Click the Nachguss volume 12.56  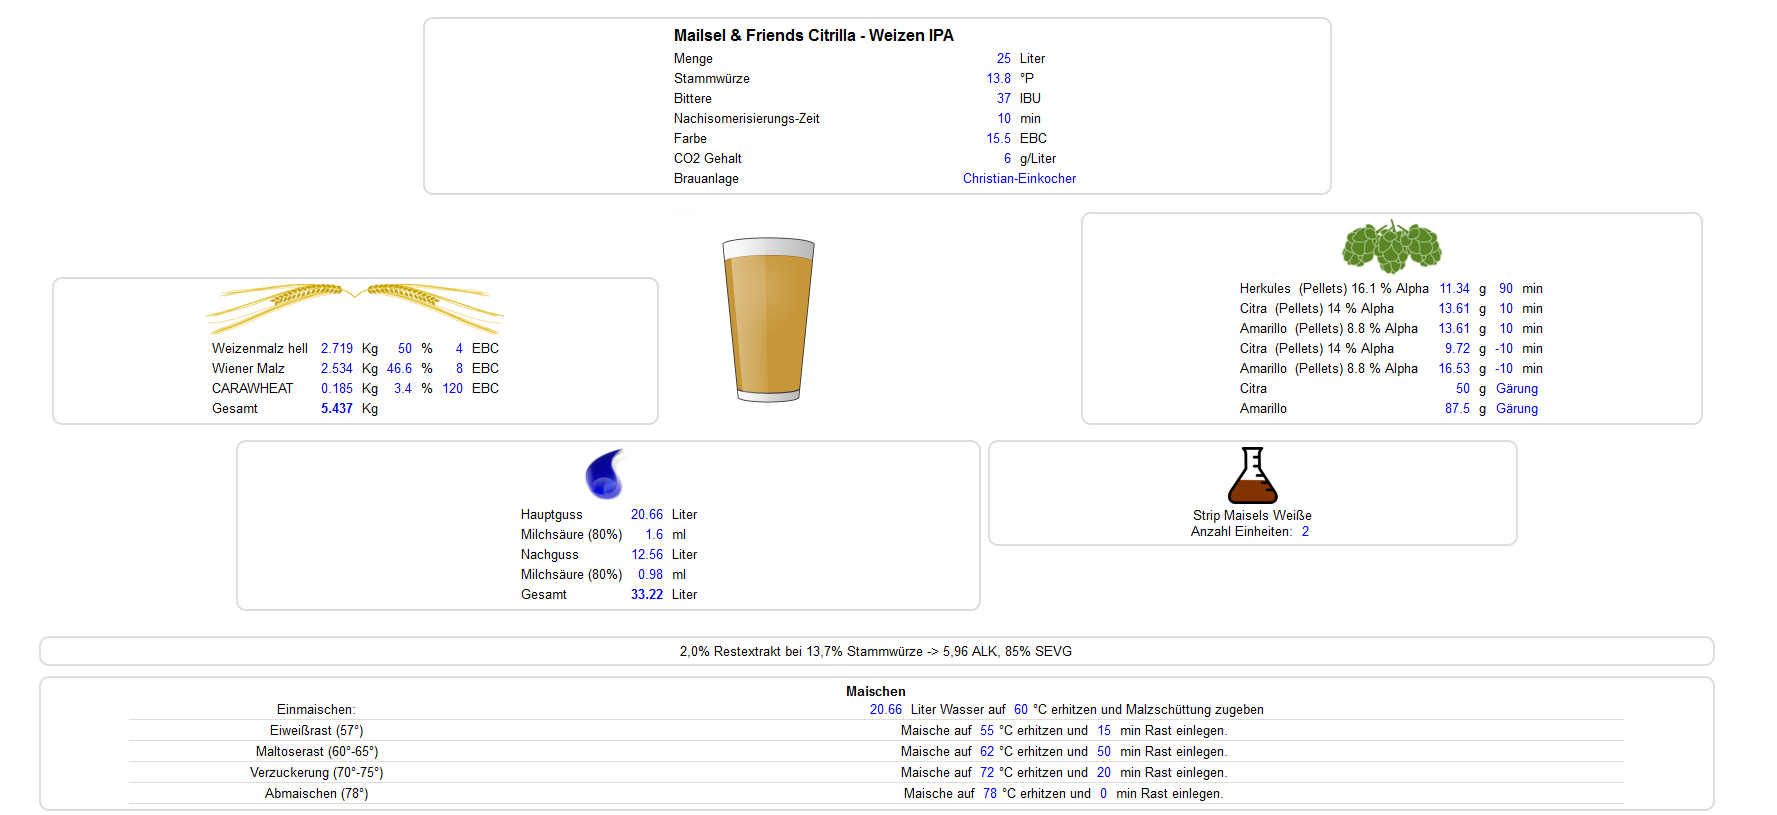pos(646,555)
